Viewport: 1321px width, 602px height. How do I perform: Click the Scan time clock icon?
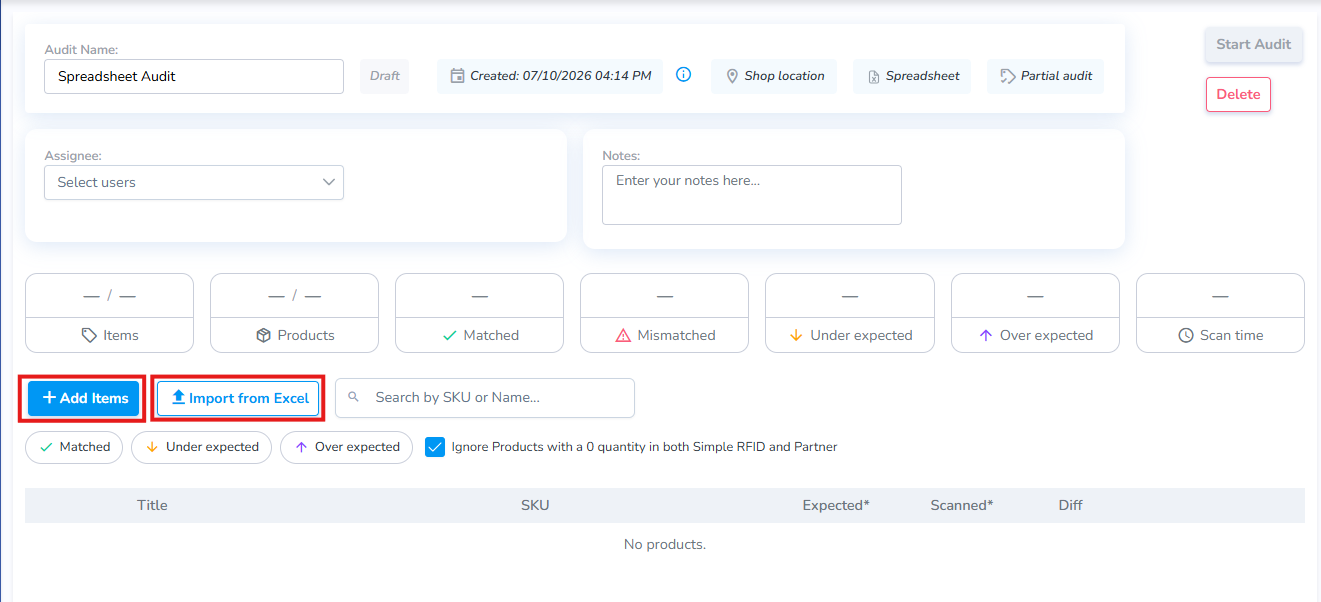(1186, 335)
